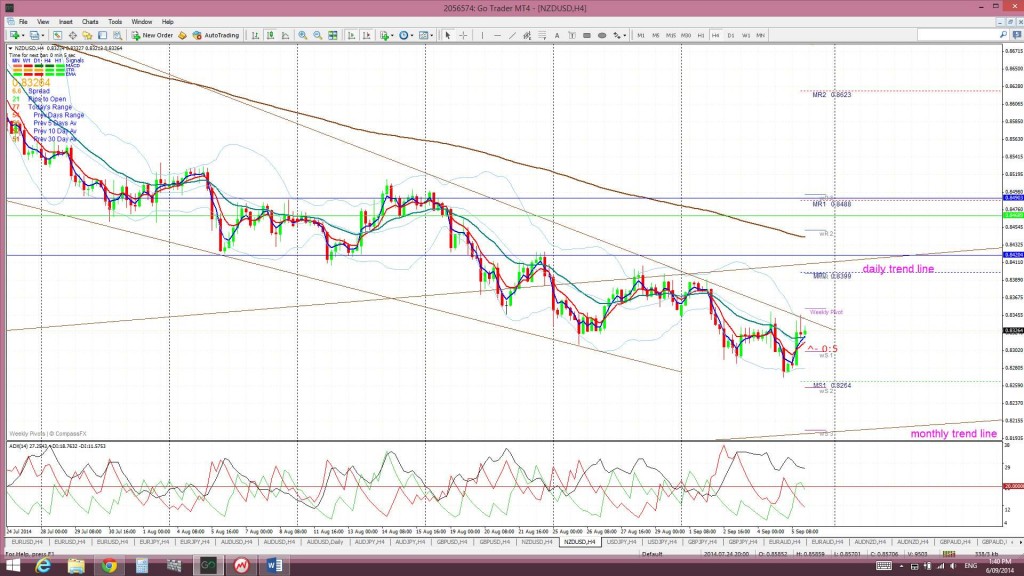The height and width of the screenshot is (576, 1024).
Task: Open the Charts menu
Action: point(90,21)
